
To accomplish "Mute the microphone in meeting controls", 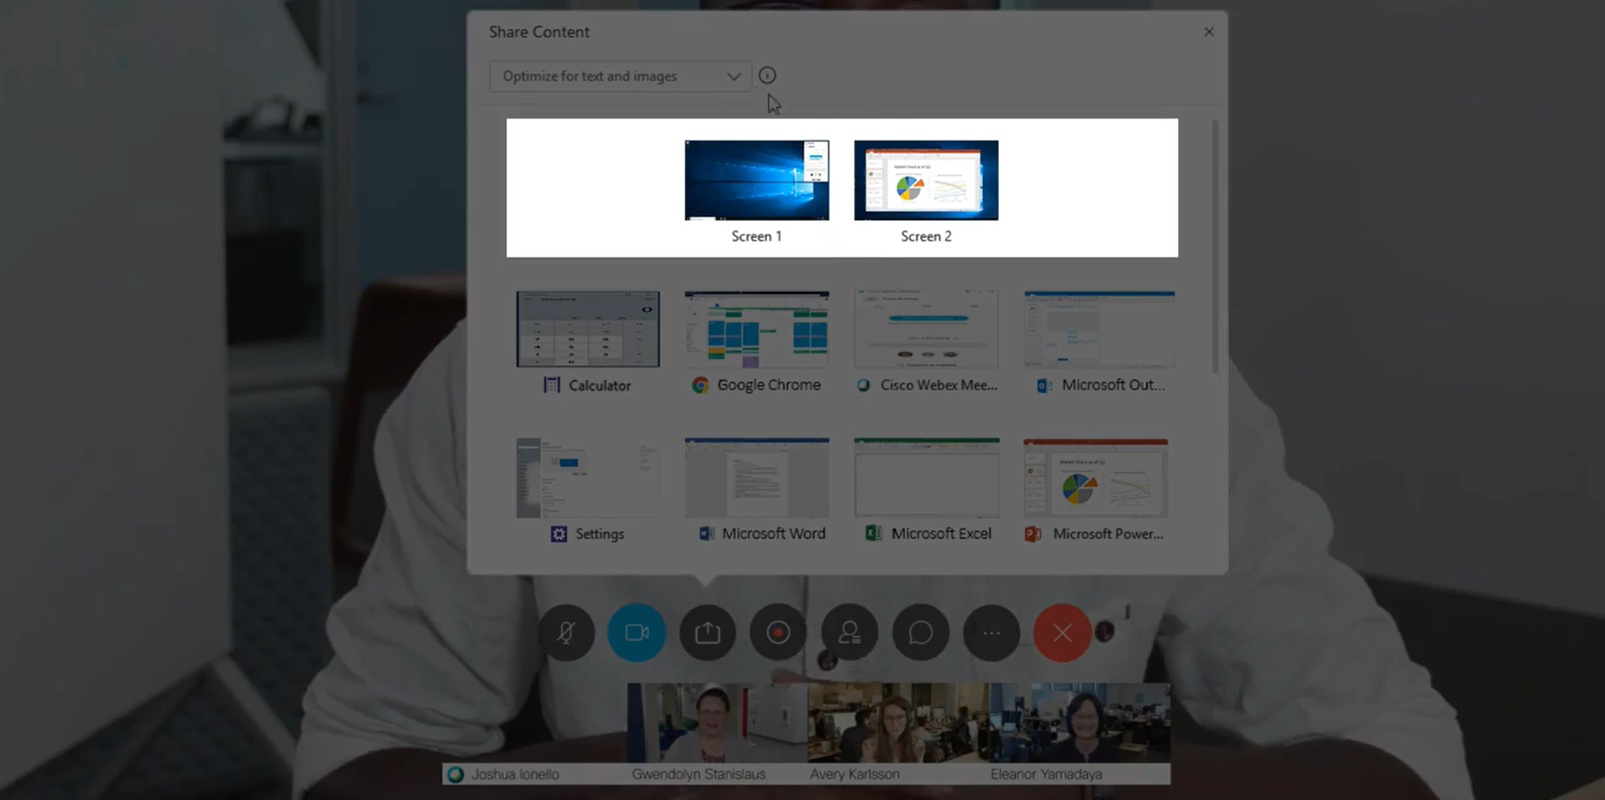I will tap(566, 633).
